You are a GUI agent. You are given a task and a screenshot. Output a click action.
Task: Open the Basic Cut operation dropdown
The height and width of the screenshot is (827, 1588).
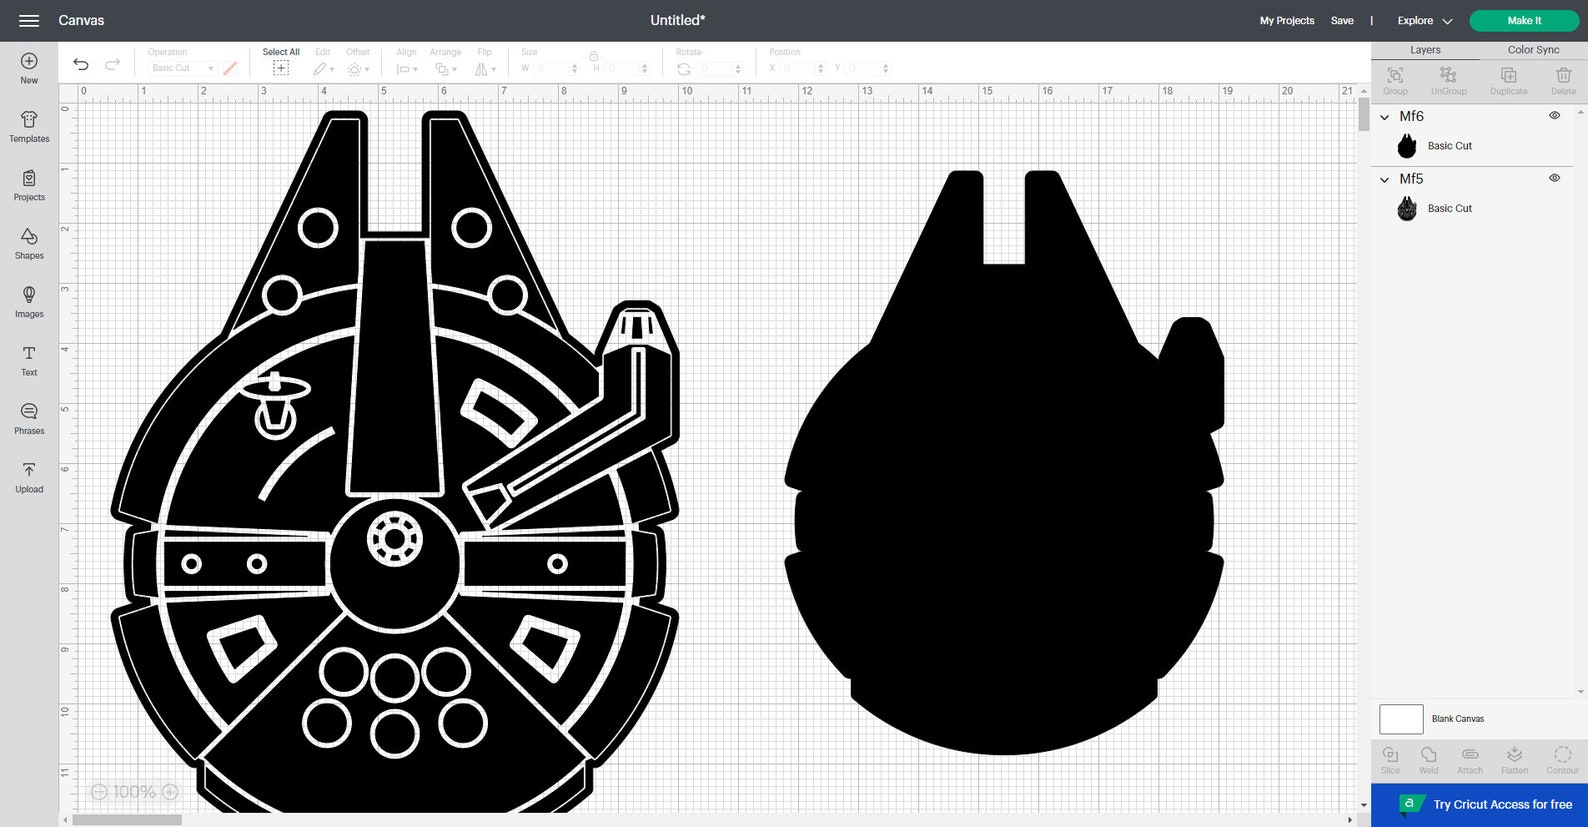coord(182,68)
